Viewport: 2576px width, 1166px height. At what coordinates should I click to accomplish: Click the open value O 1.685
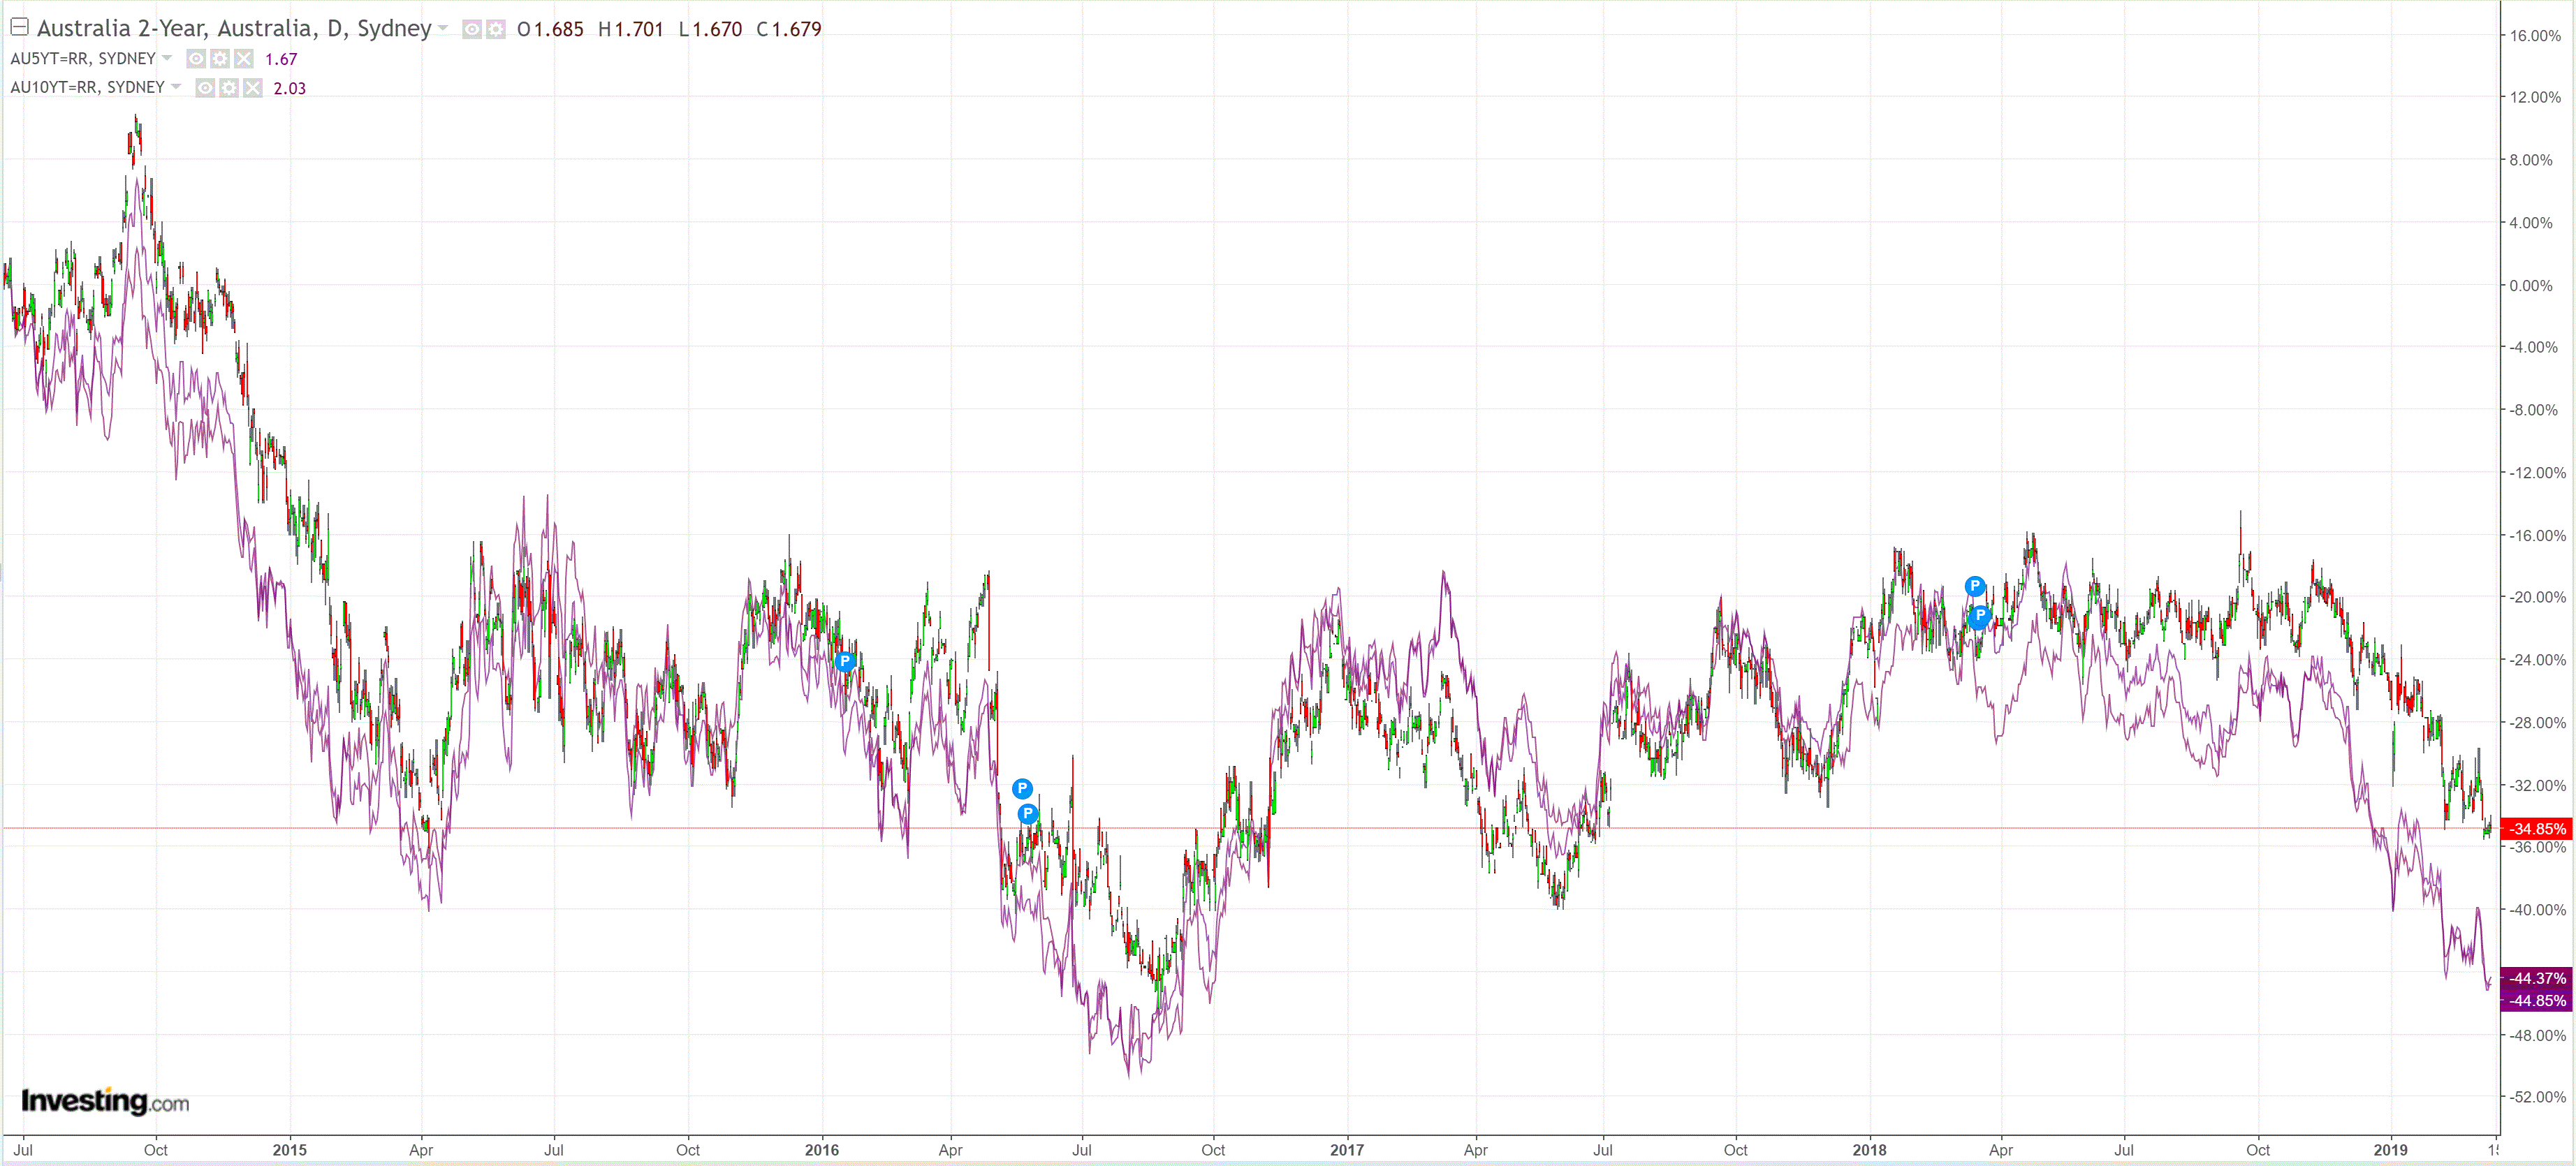pos(550,29)
